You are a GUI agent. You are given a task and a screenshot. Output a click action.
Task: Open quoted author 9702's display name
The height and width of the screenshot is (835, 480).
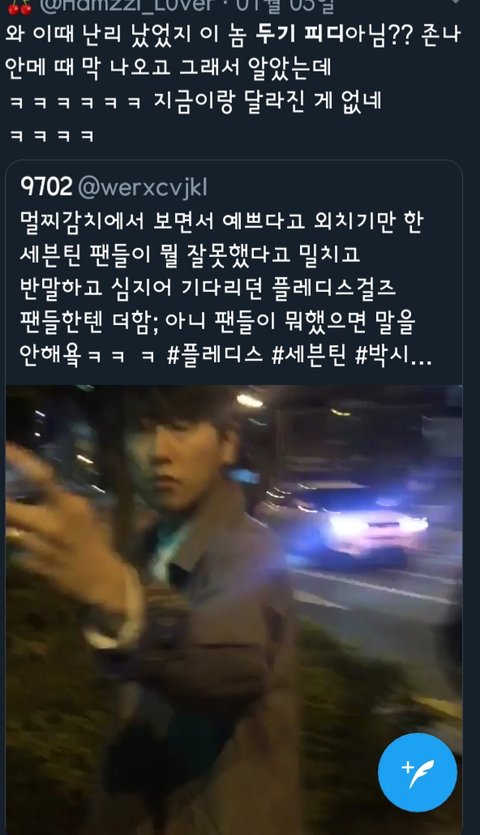tap(46, 187)
